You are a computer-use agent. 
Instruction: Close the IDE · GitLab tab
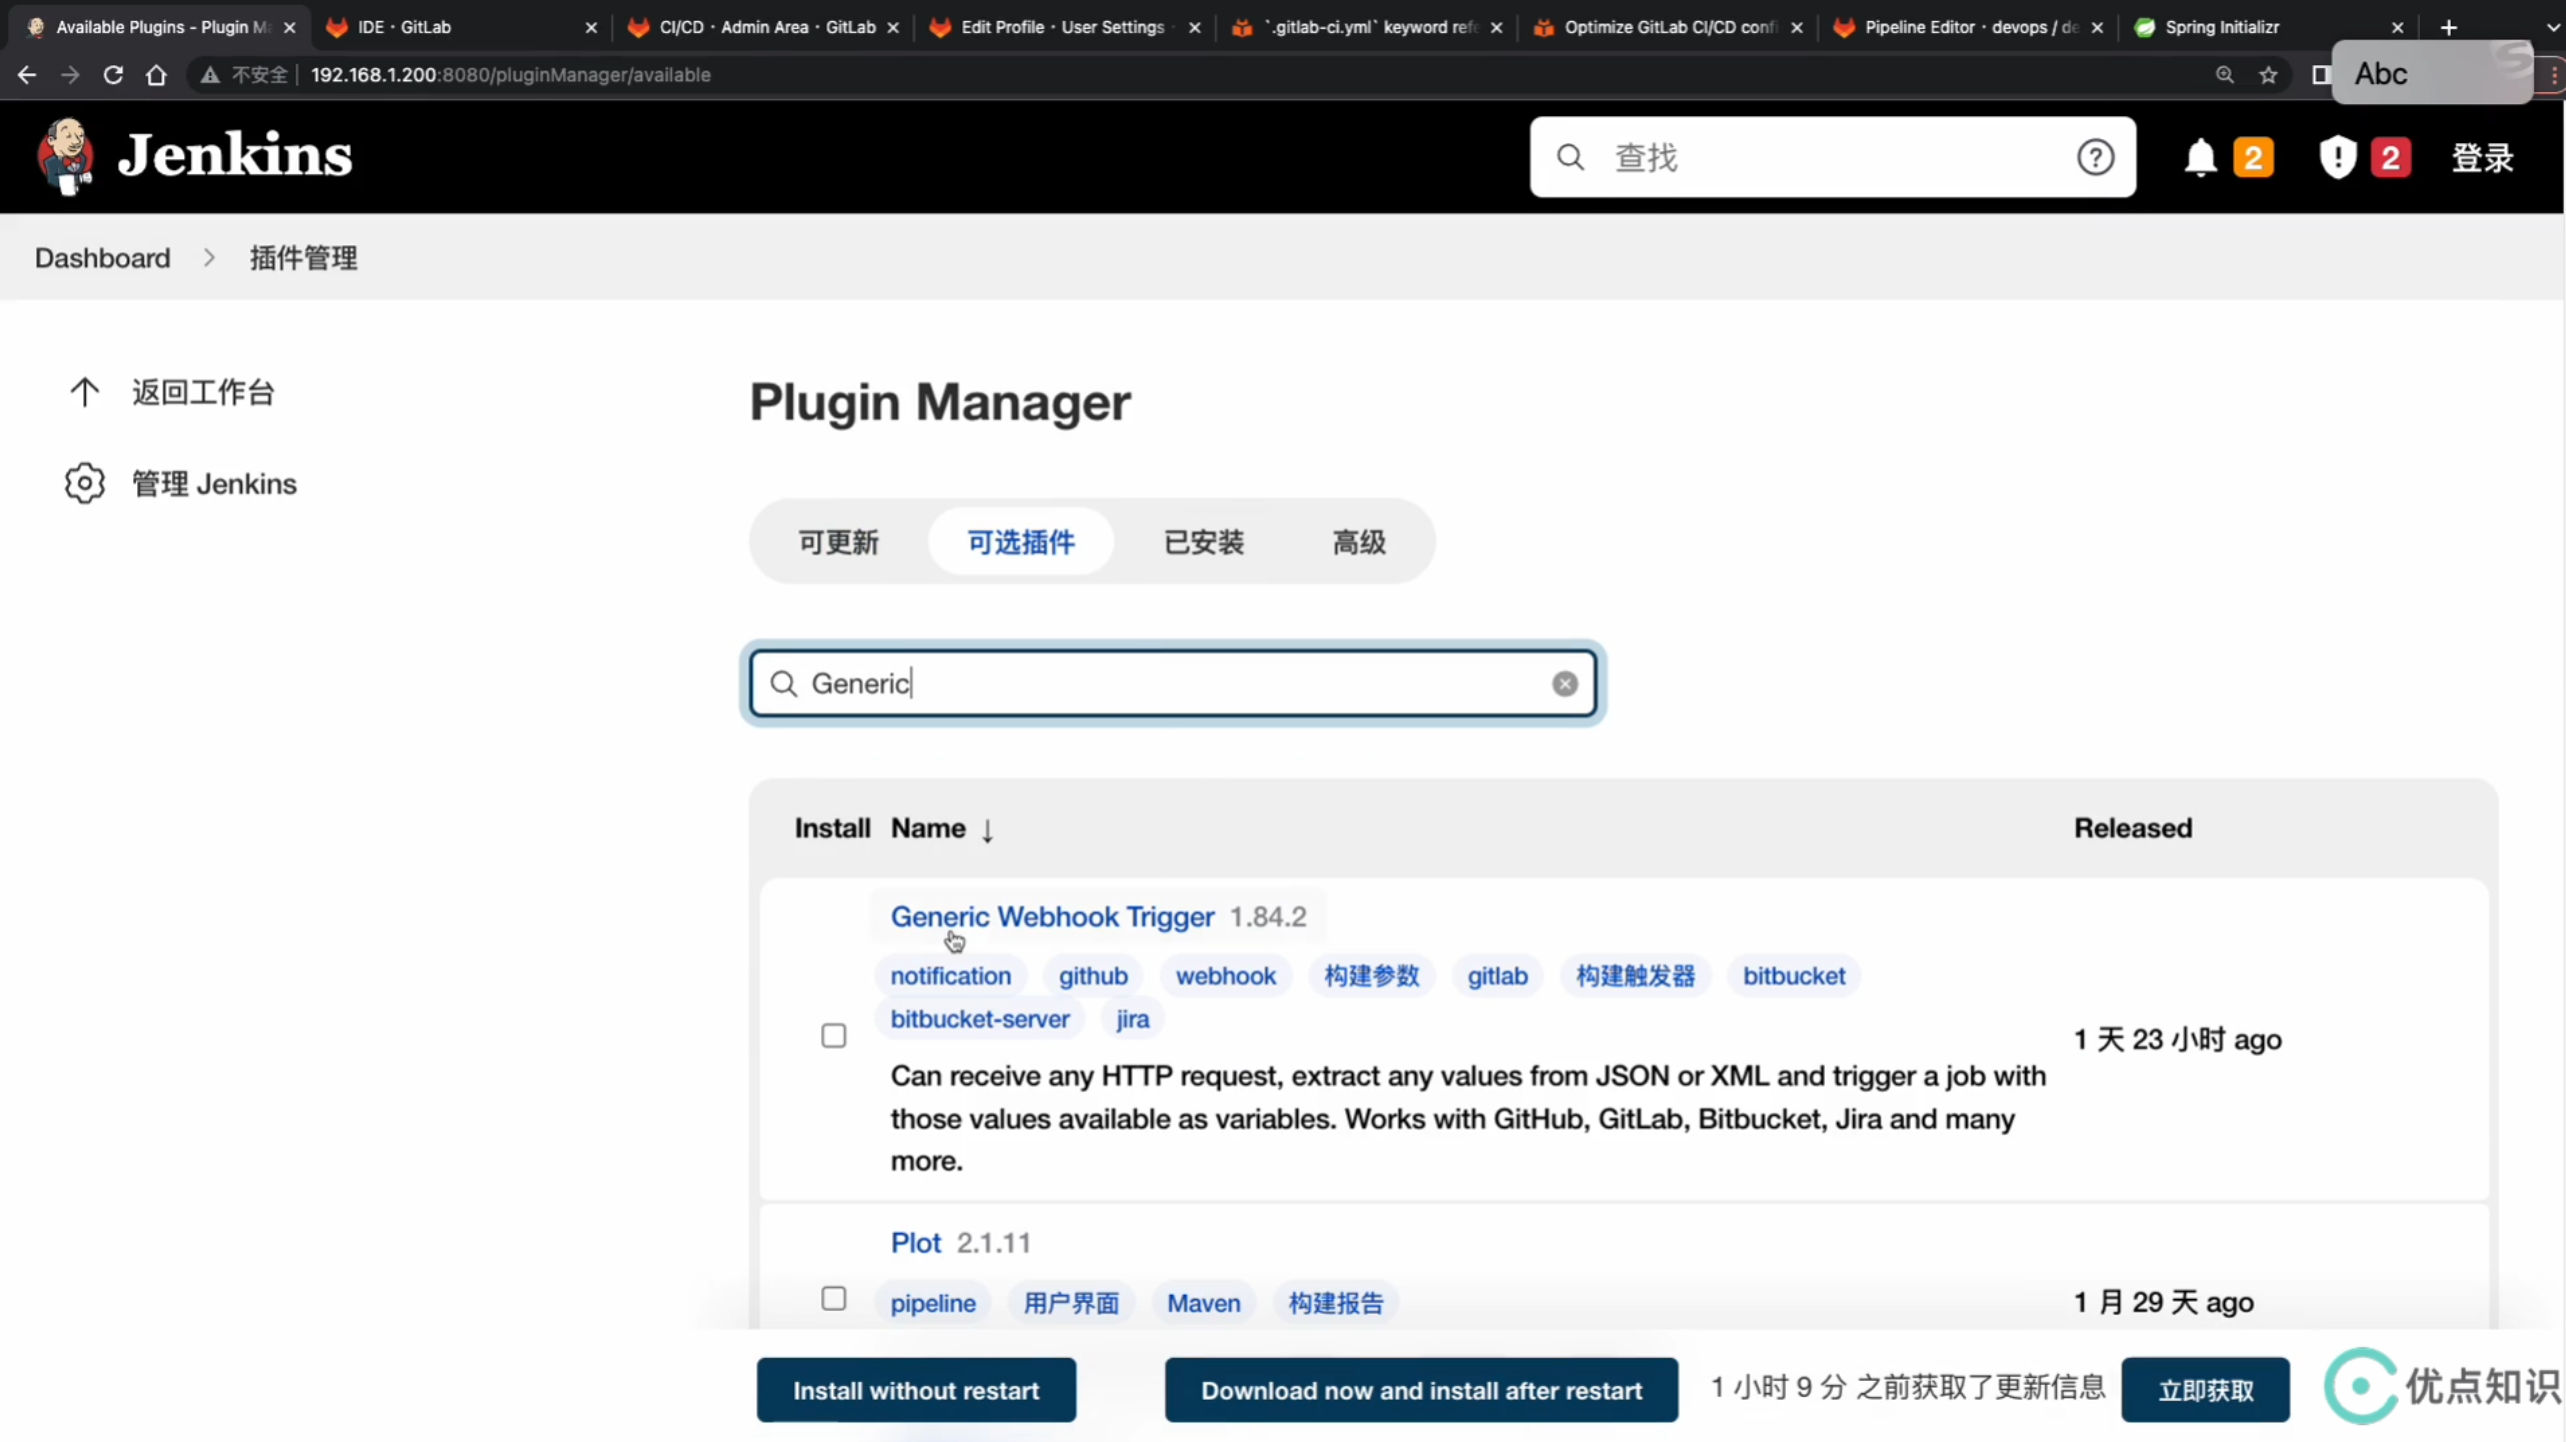coord(591,27)
